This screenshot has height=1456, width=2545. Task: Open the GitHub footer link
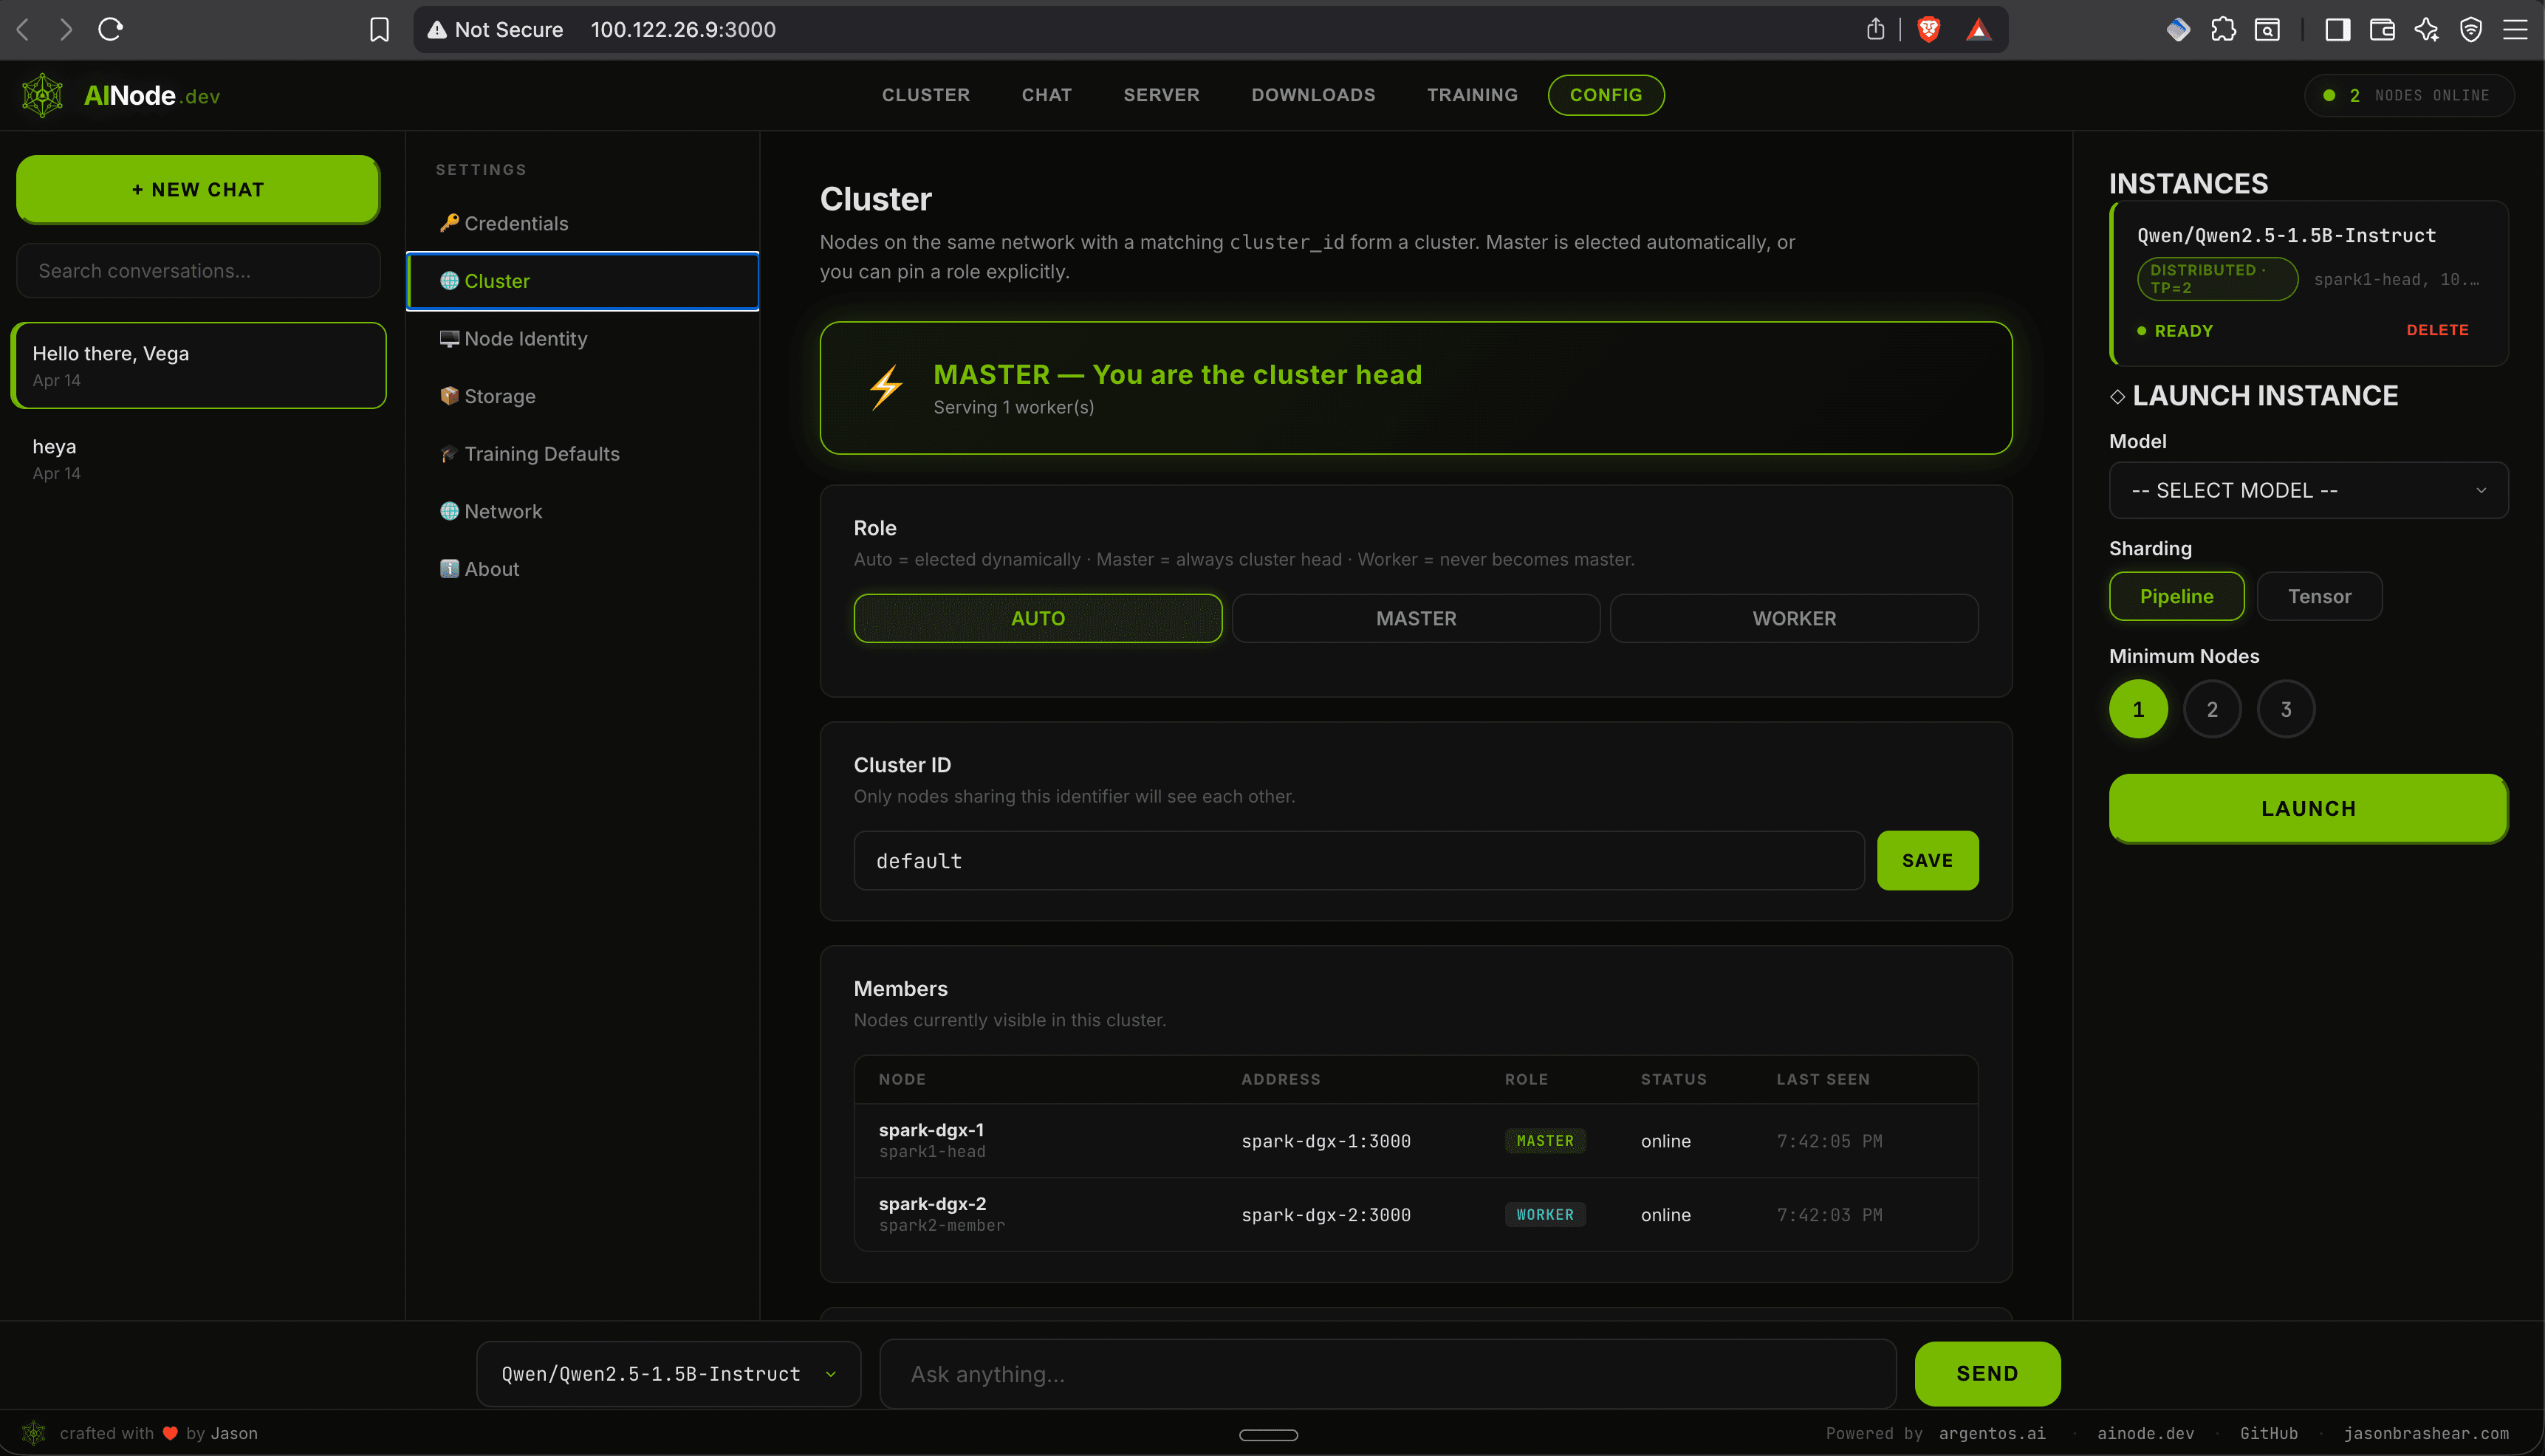point(2268,1433)
